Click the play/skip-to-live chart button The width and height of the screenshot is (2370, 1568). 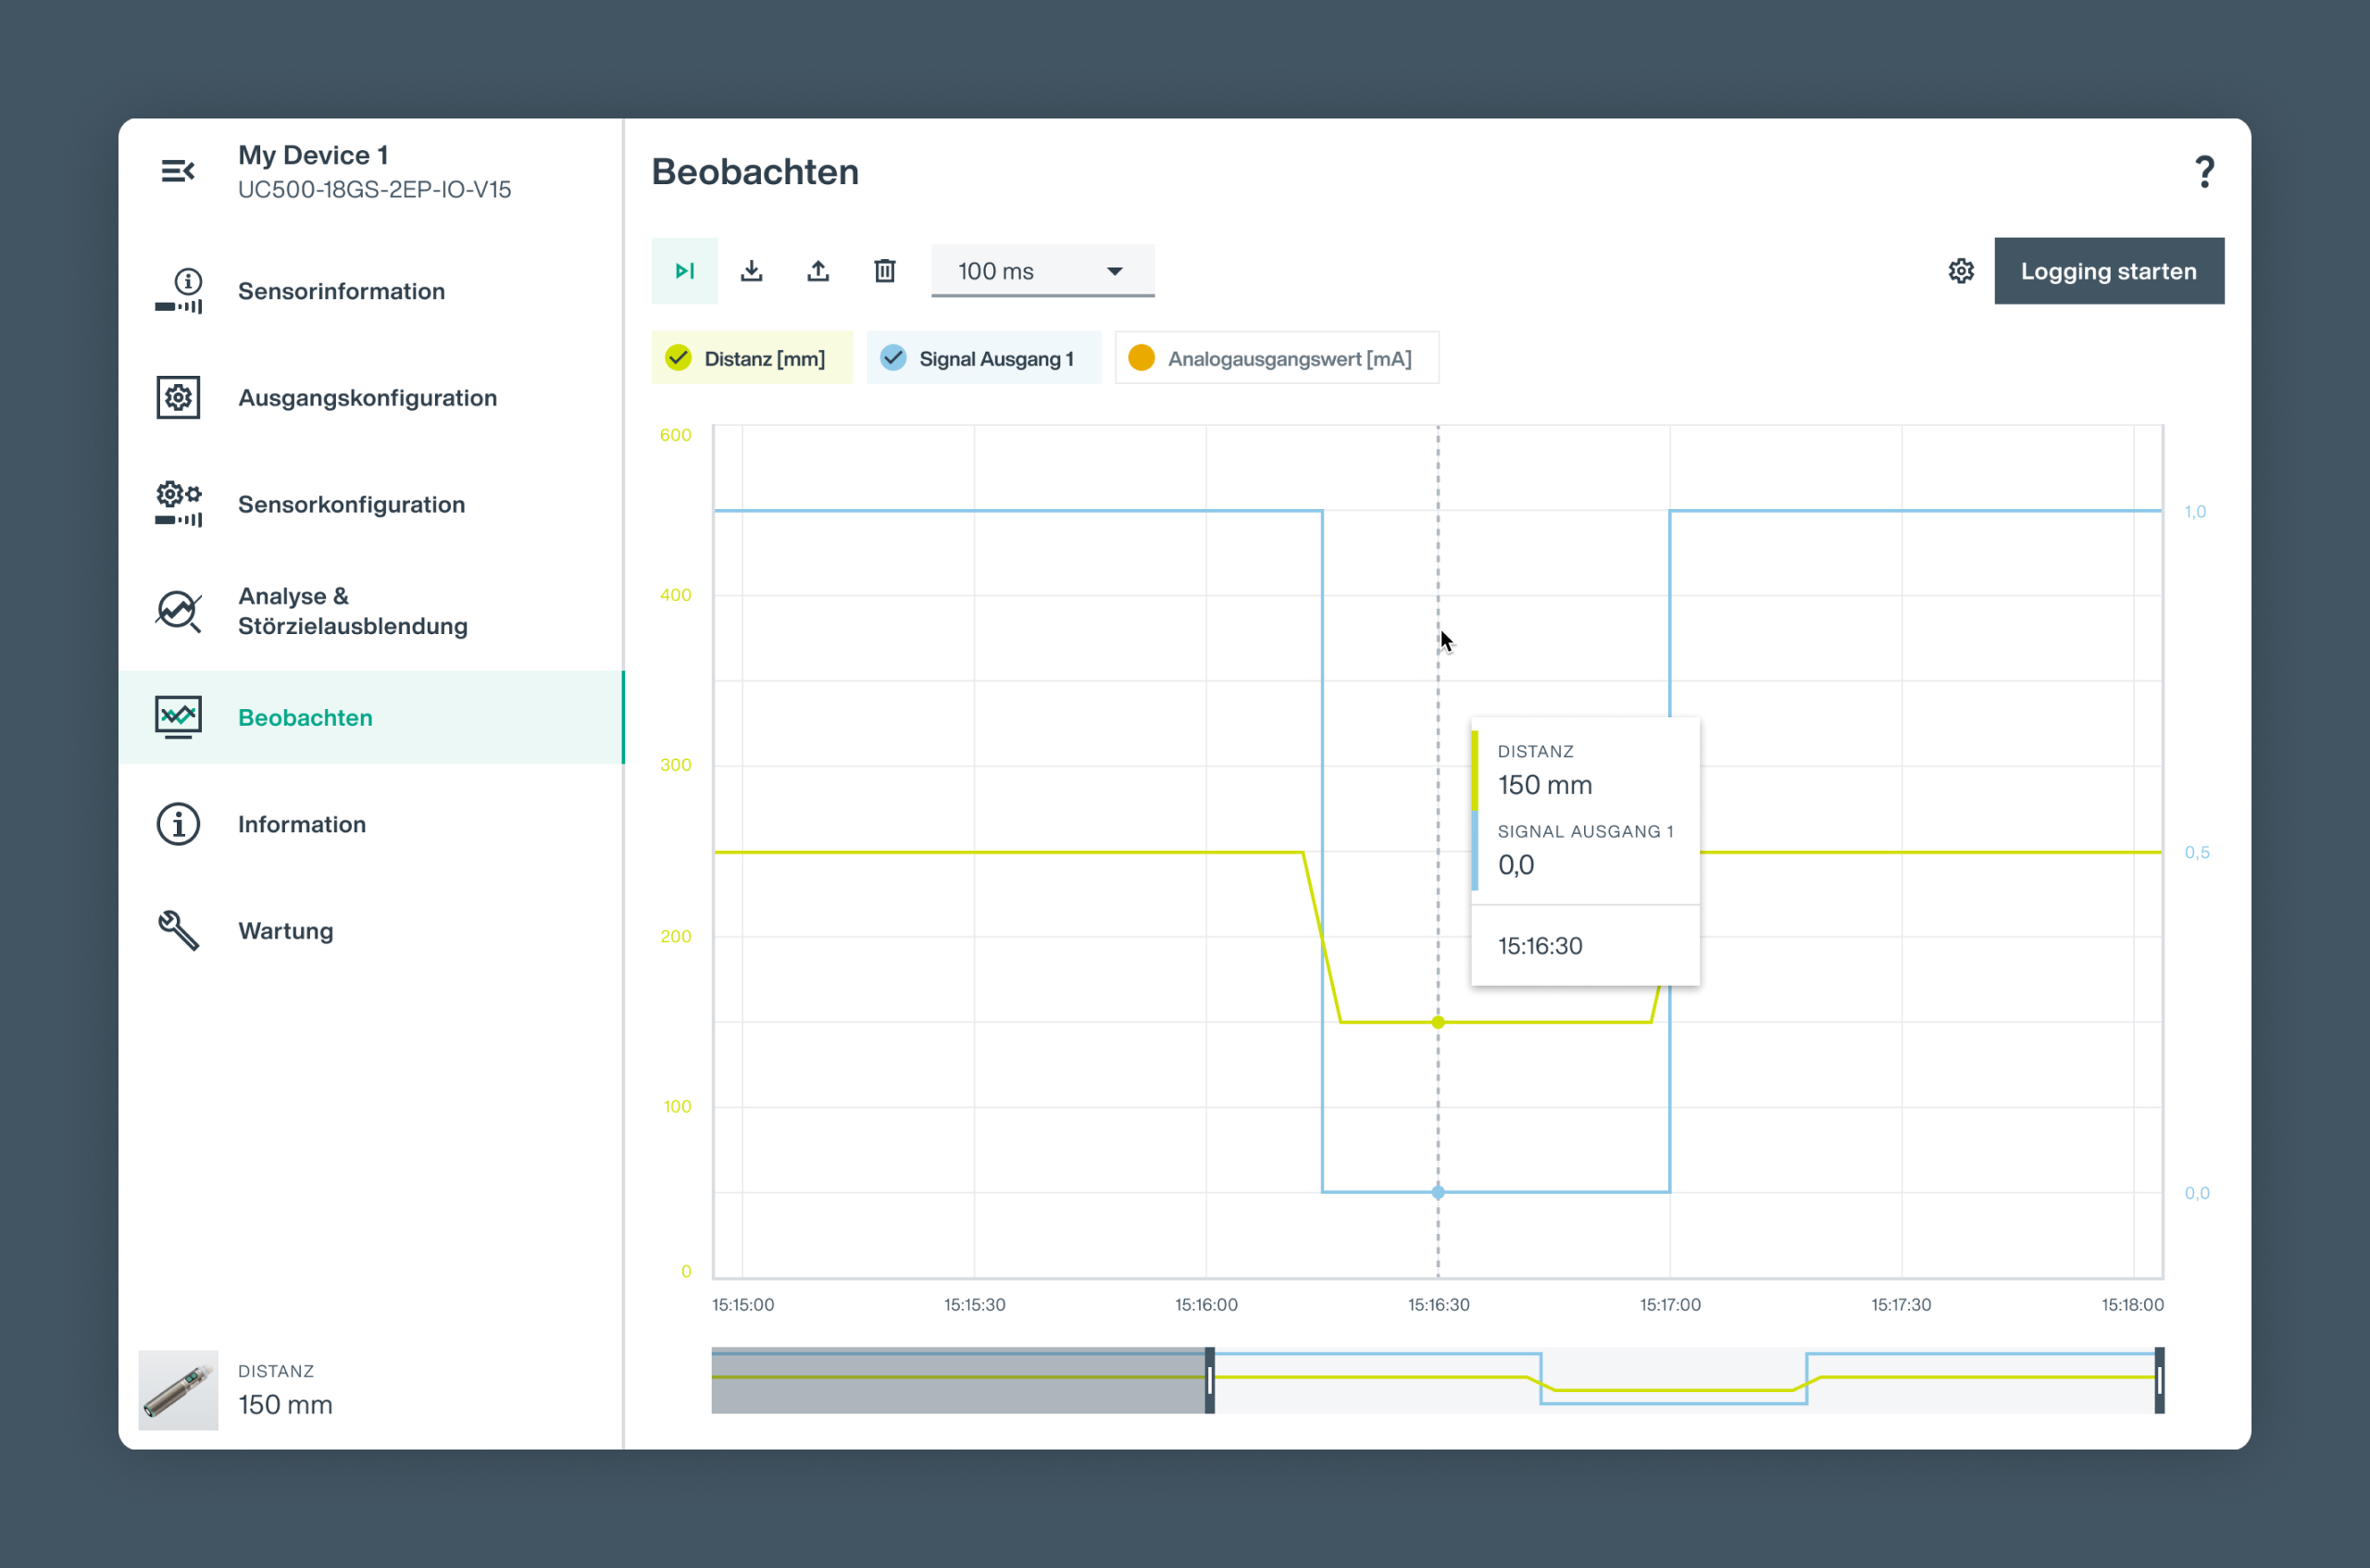tap(684, 271)
